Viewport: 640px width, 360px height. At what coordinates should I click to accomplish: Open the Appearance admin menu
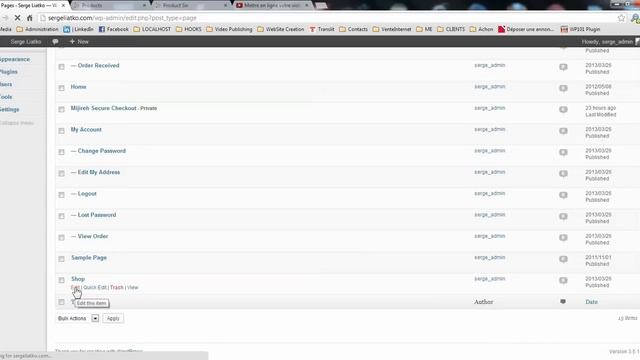click(15, 59)
